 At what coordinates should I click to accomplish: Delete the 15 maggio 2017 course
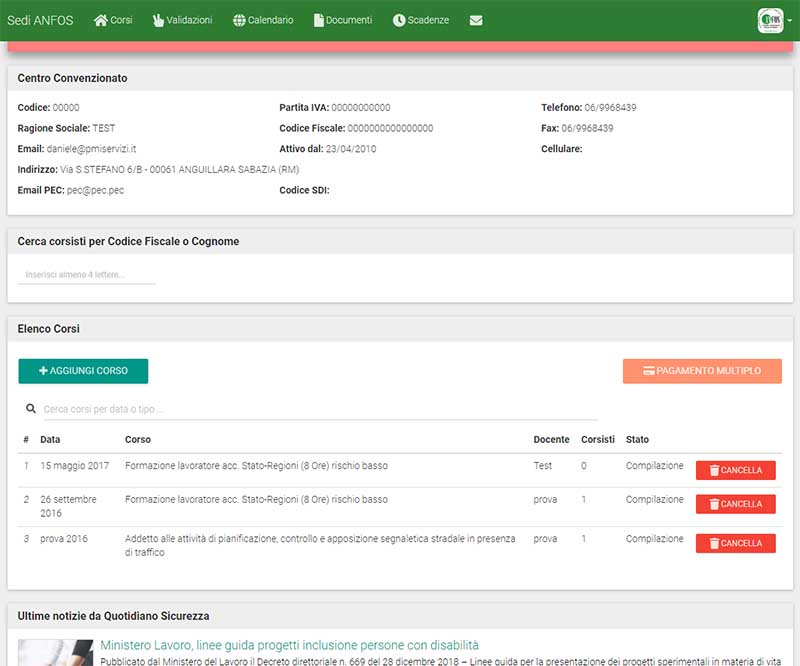[736, 470]
